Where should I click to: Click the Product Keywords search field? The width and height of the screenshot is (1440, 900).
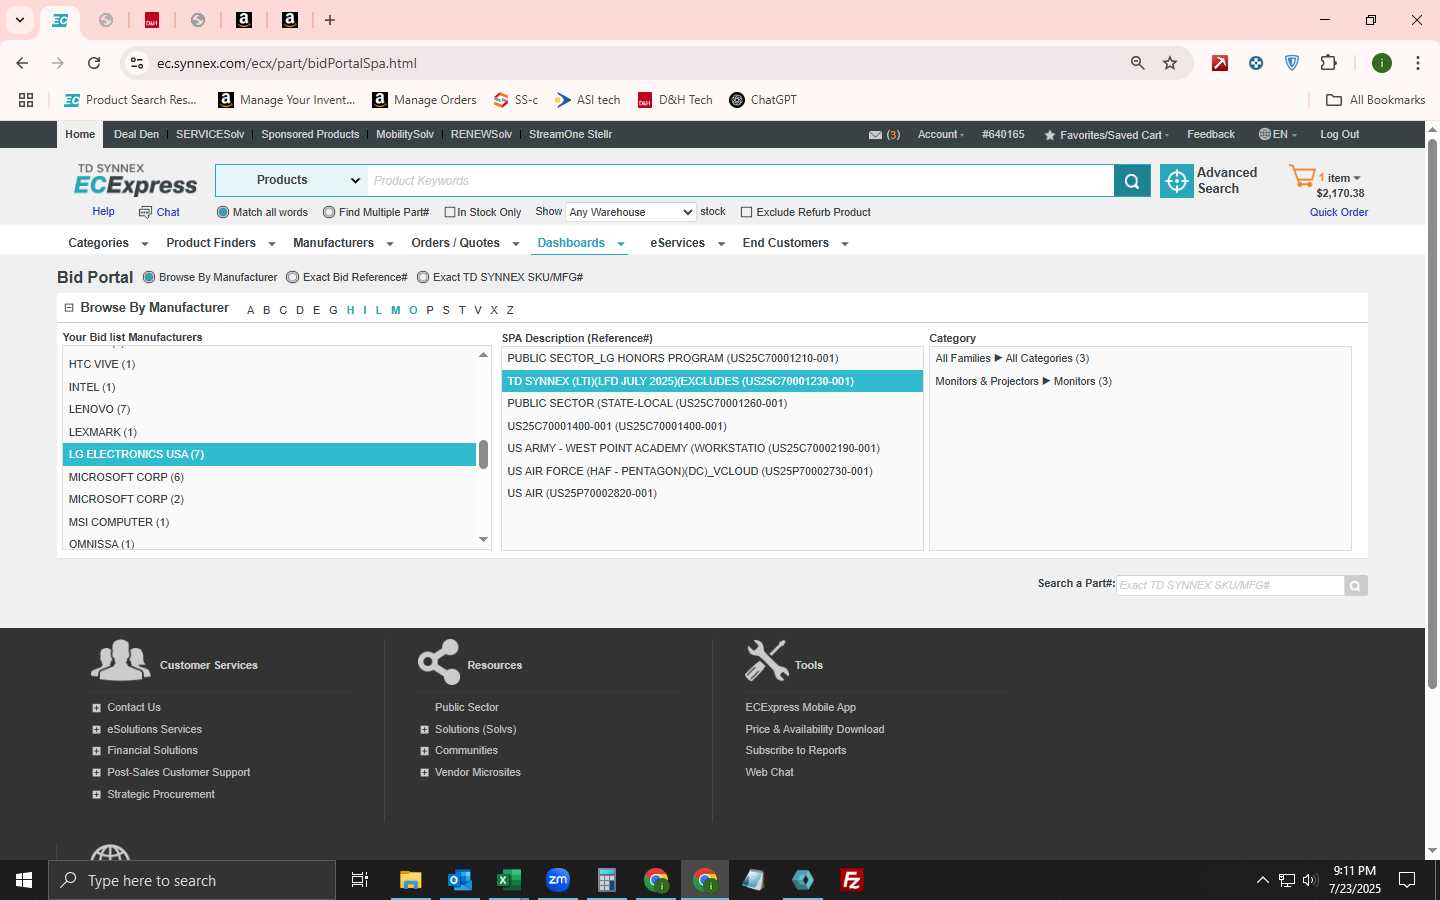point(740,181)
